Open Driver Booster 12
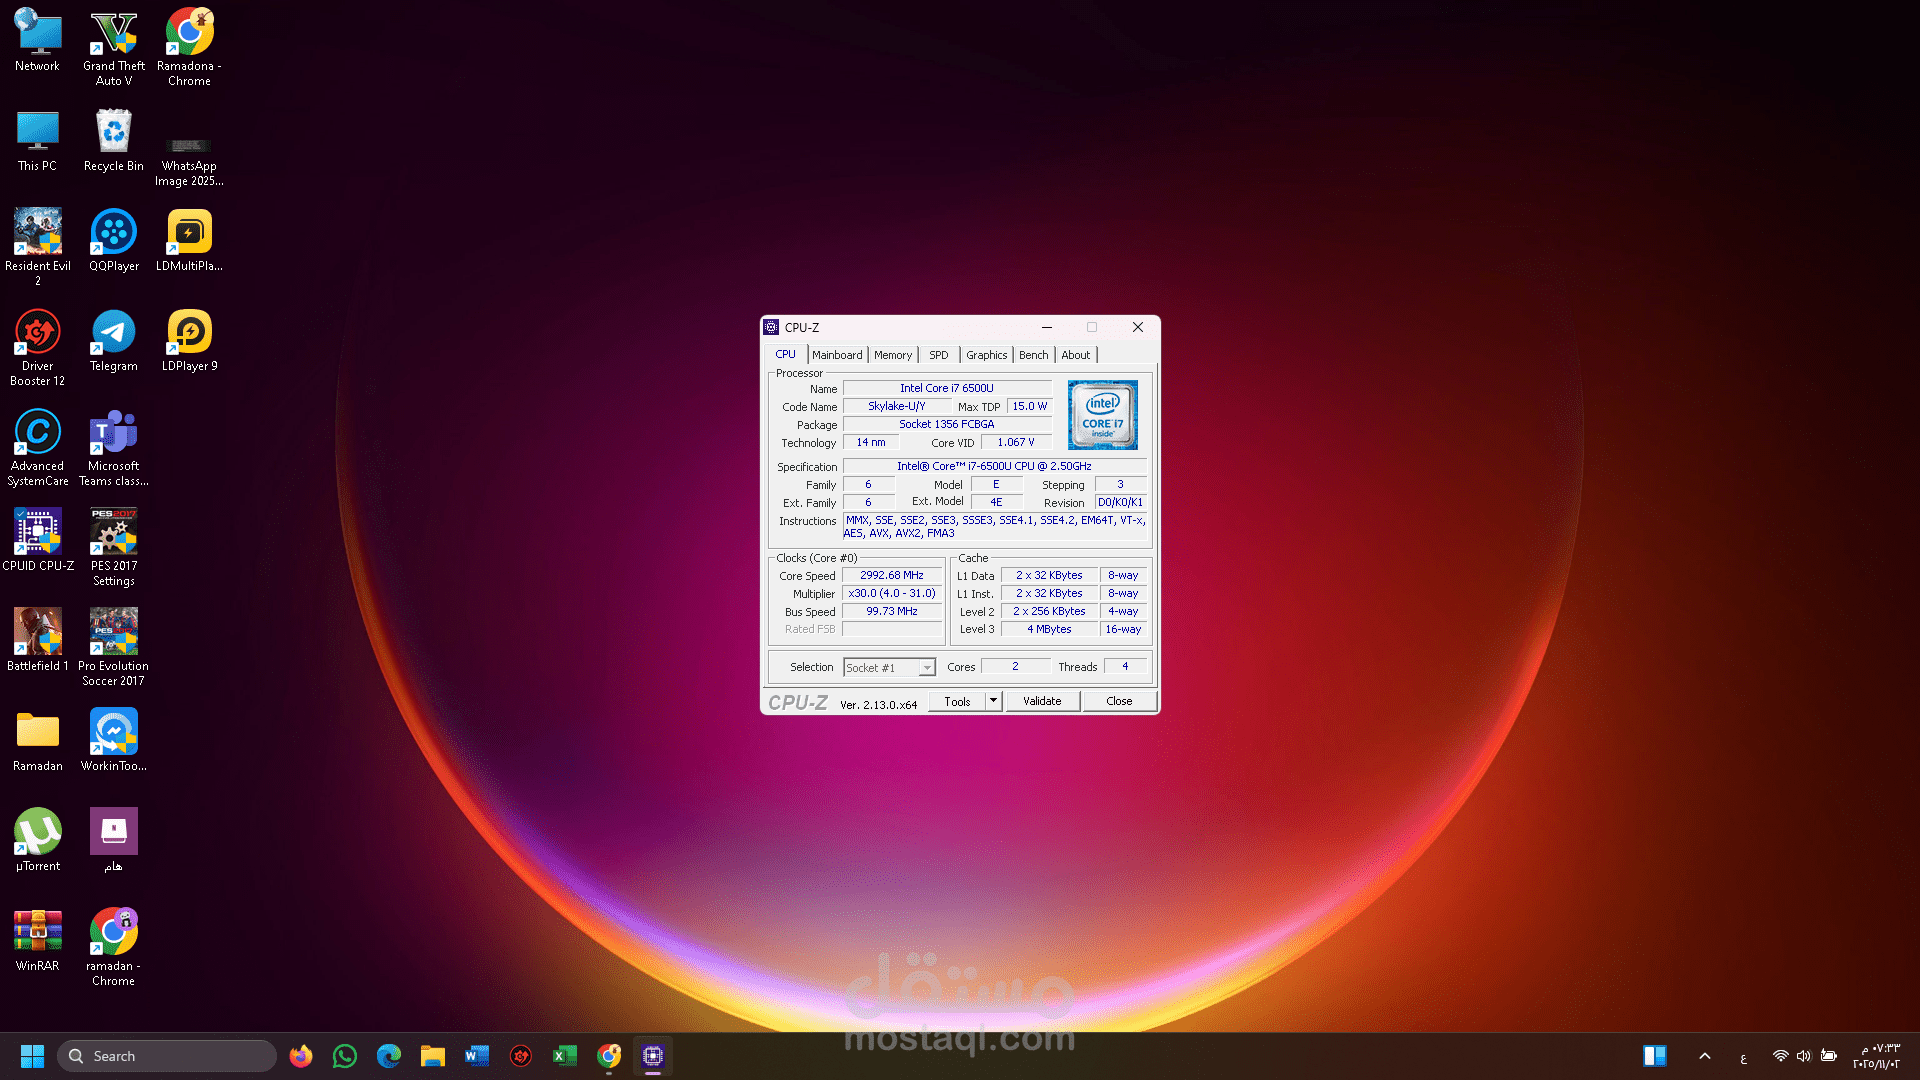Image resolution: width=1920 pixels, height=1080 pixels. (38, 346)
